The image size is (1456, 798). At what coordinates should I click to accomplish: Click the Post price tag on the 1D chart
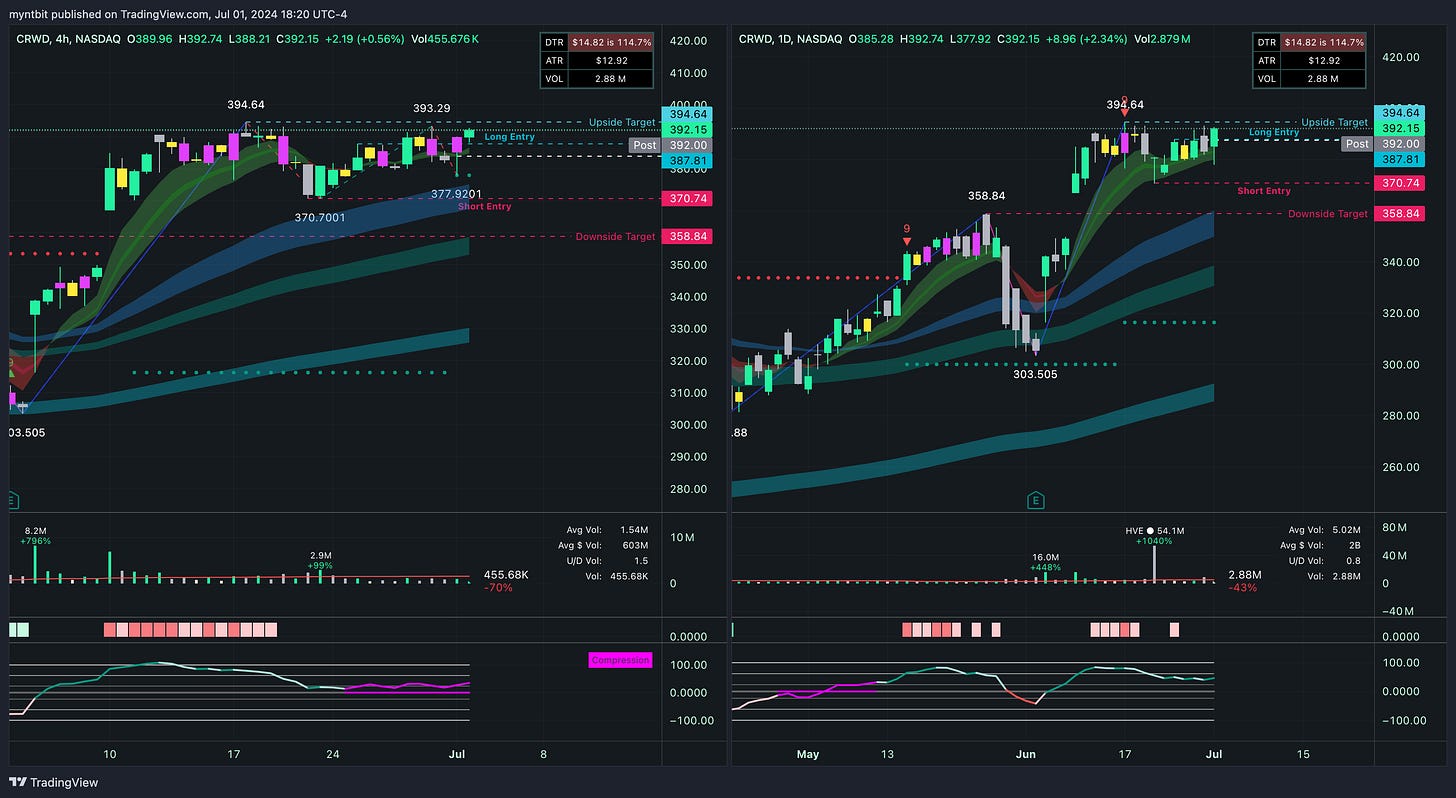(1357, 144)
